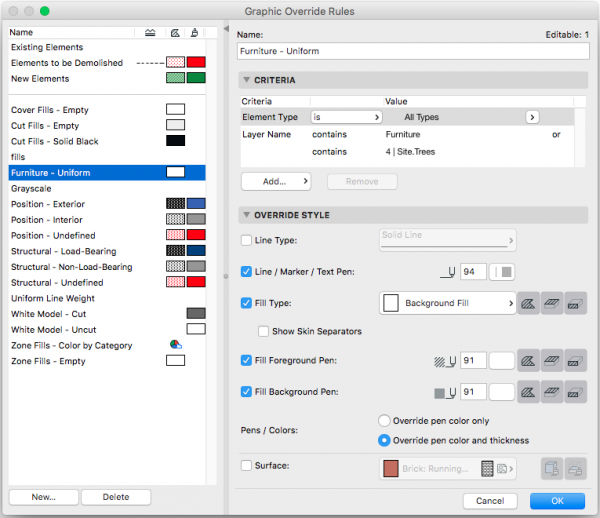Click cover fill icon in Fill Type row
This screenshot has width=600, height=518.
click(552, 303)
